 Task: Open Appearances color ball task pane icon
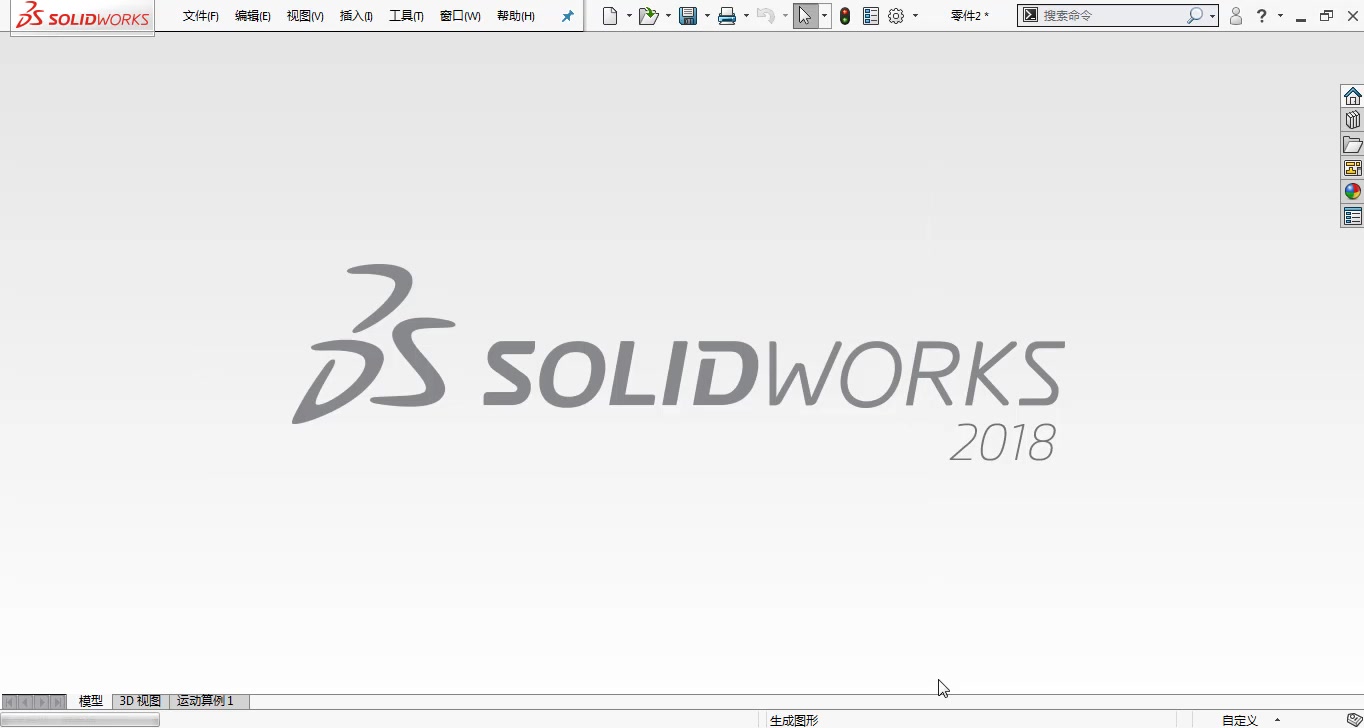[x=1352, y=192]
